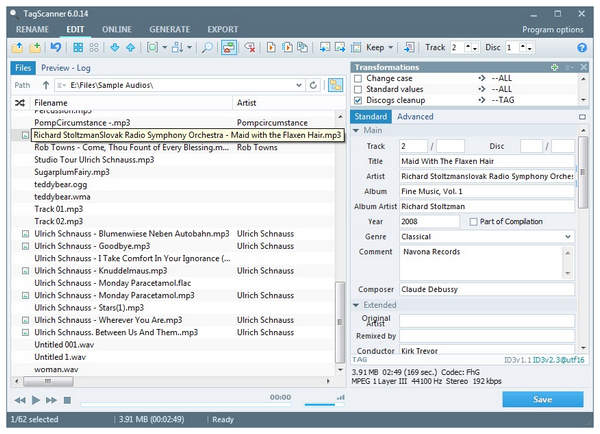Uncheck Discogs cleanup transformation
Viewport: 600px width, 434px height.
point(358,100)
